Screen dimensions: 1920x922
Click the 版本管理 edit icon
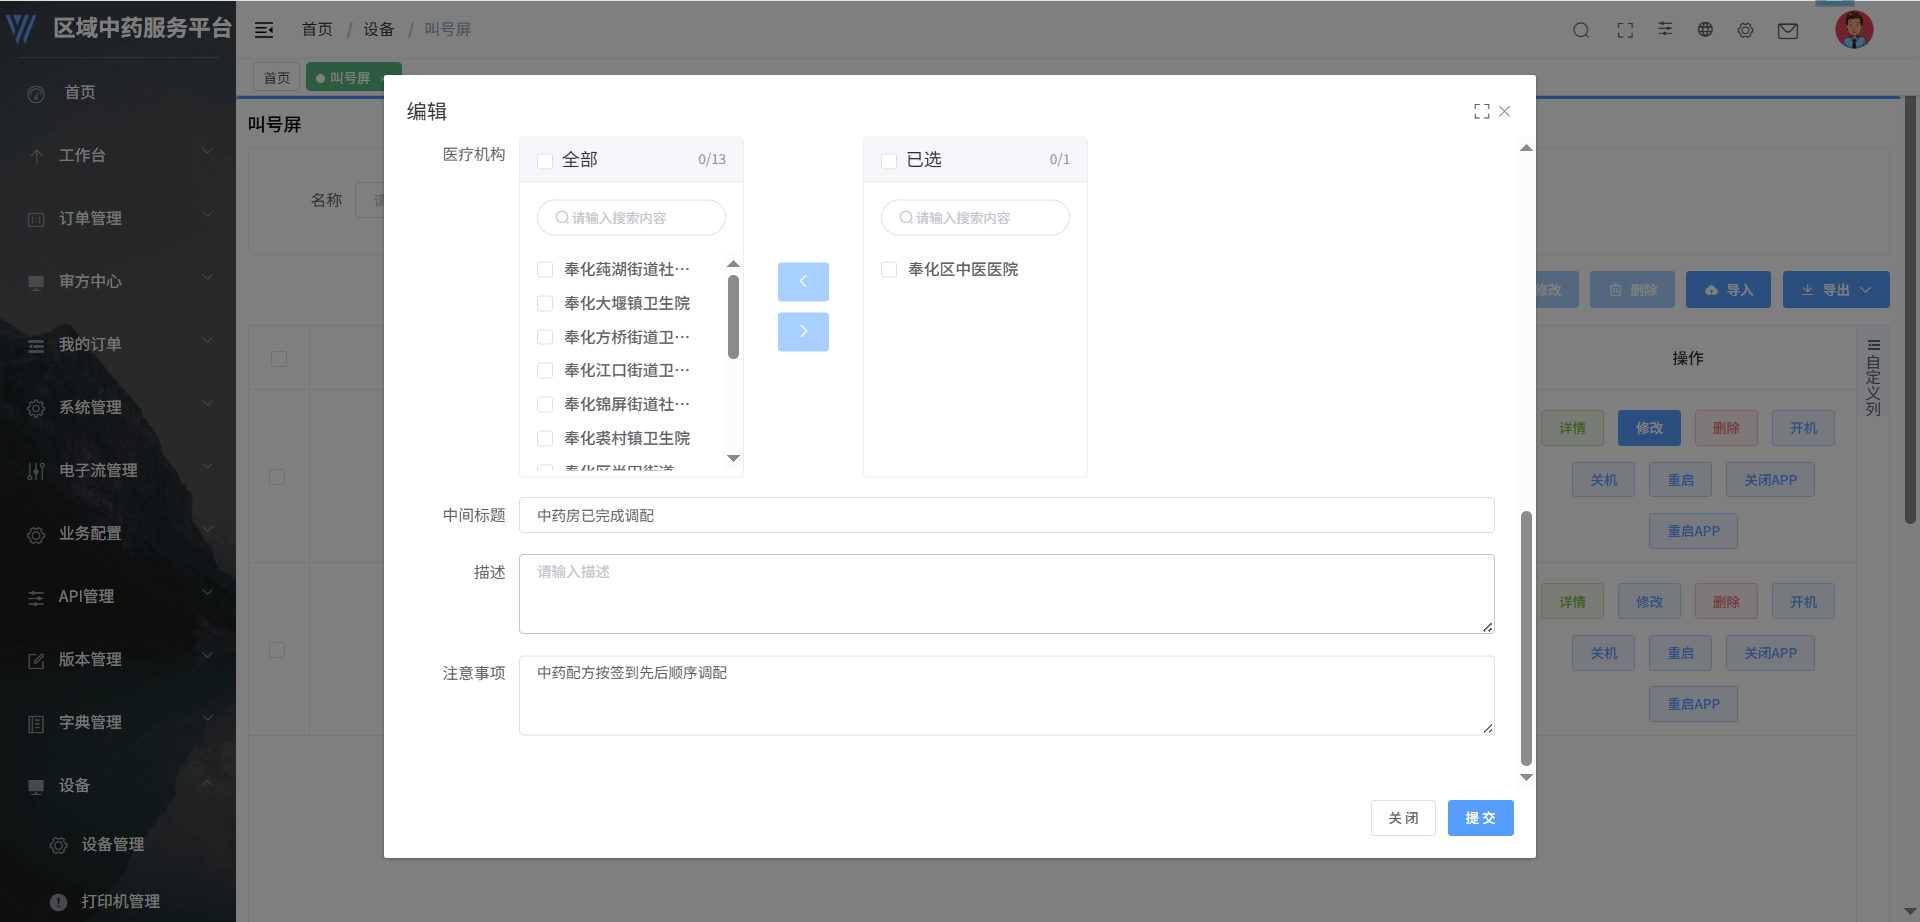tap(36, 660)
